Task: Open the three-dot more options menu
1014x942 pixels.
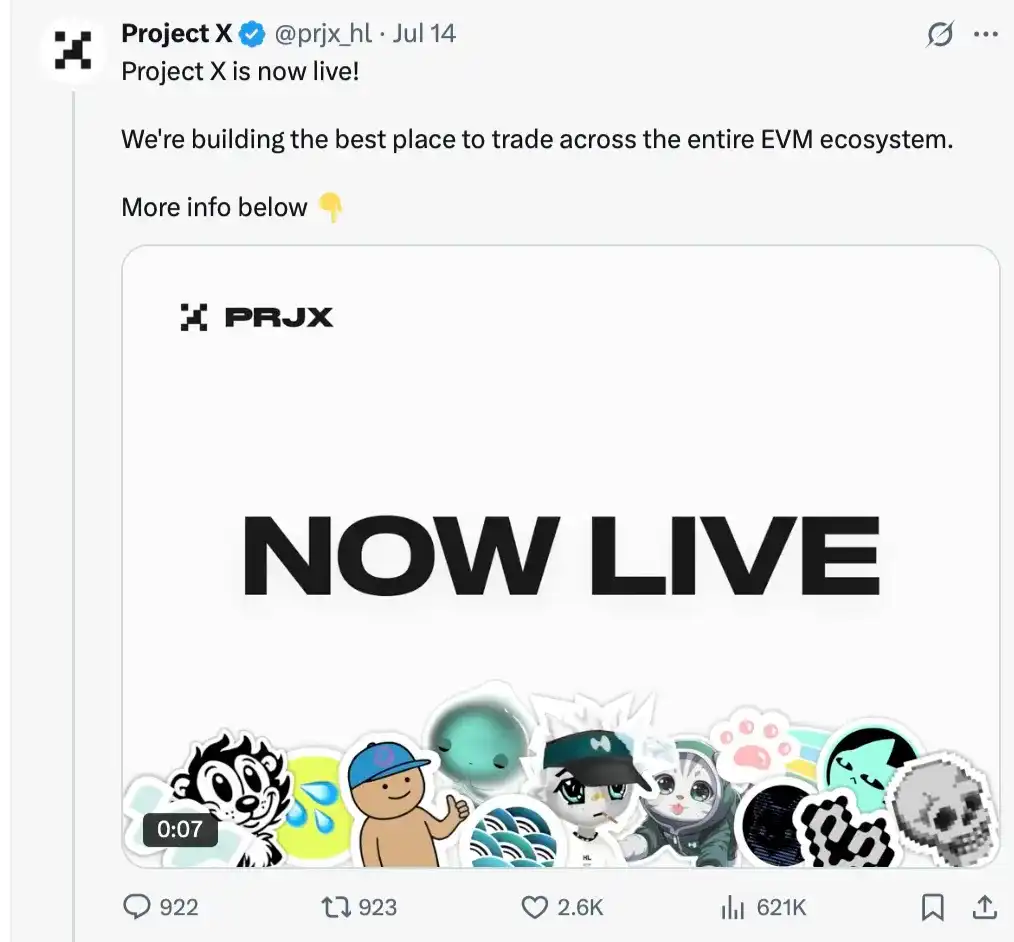Action: coord(986,35)
